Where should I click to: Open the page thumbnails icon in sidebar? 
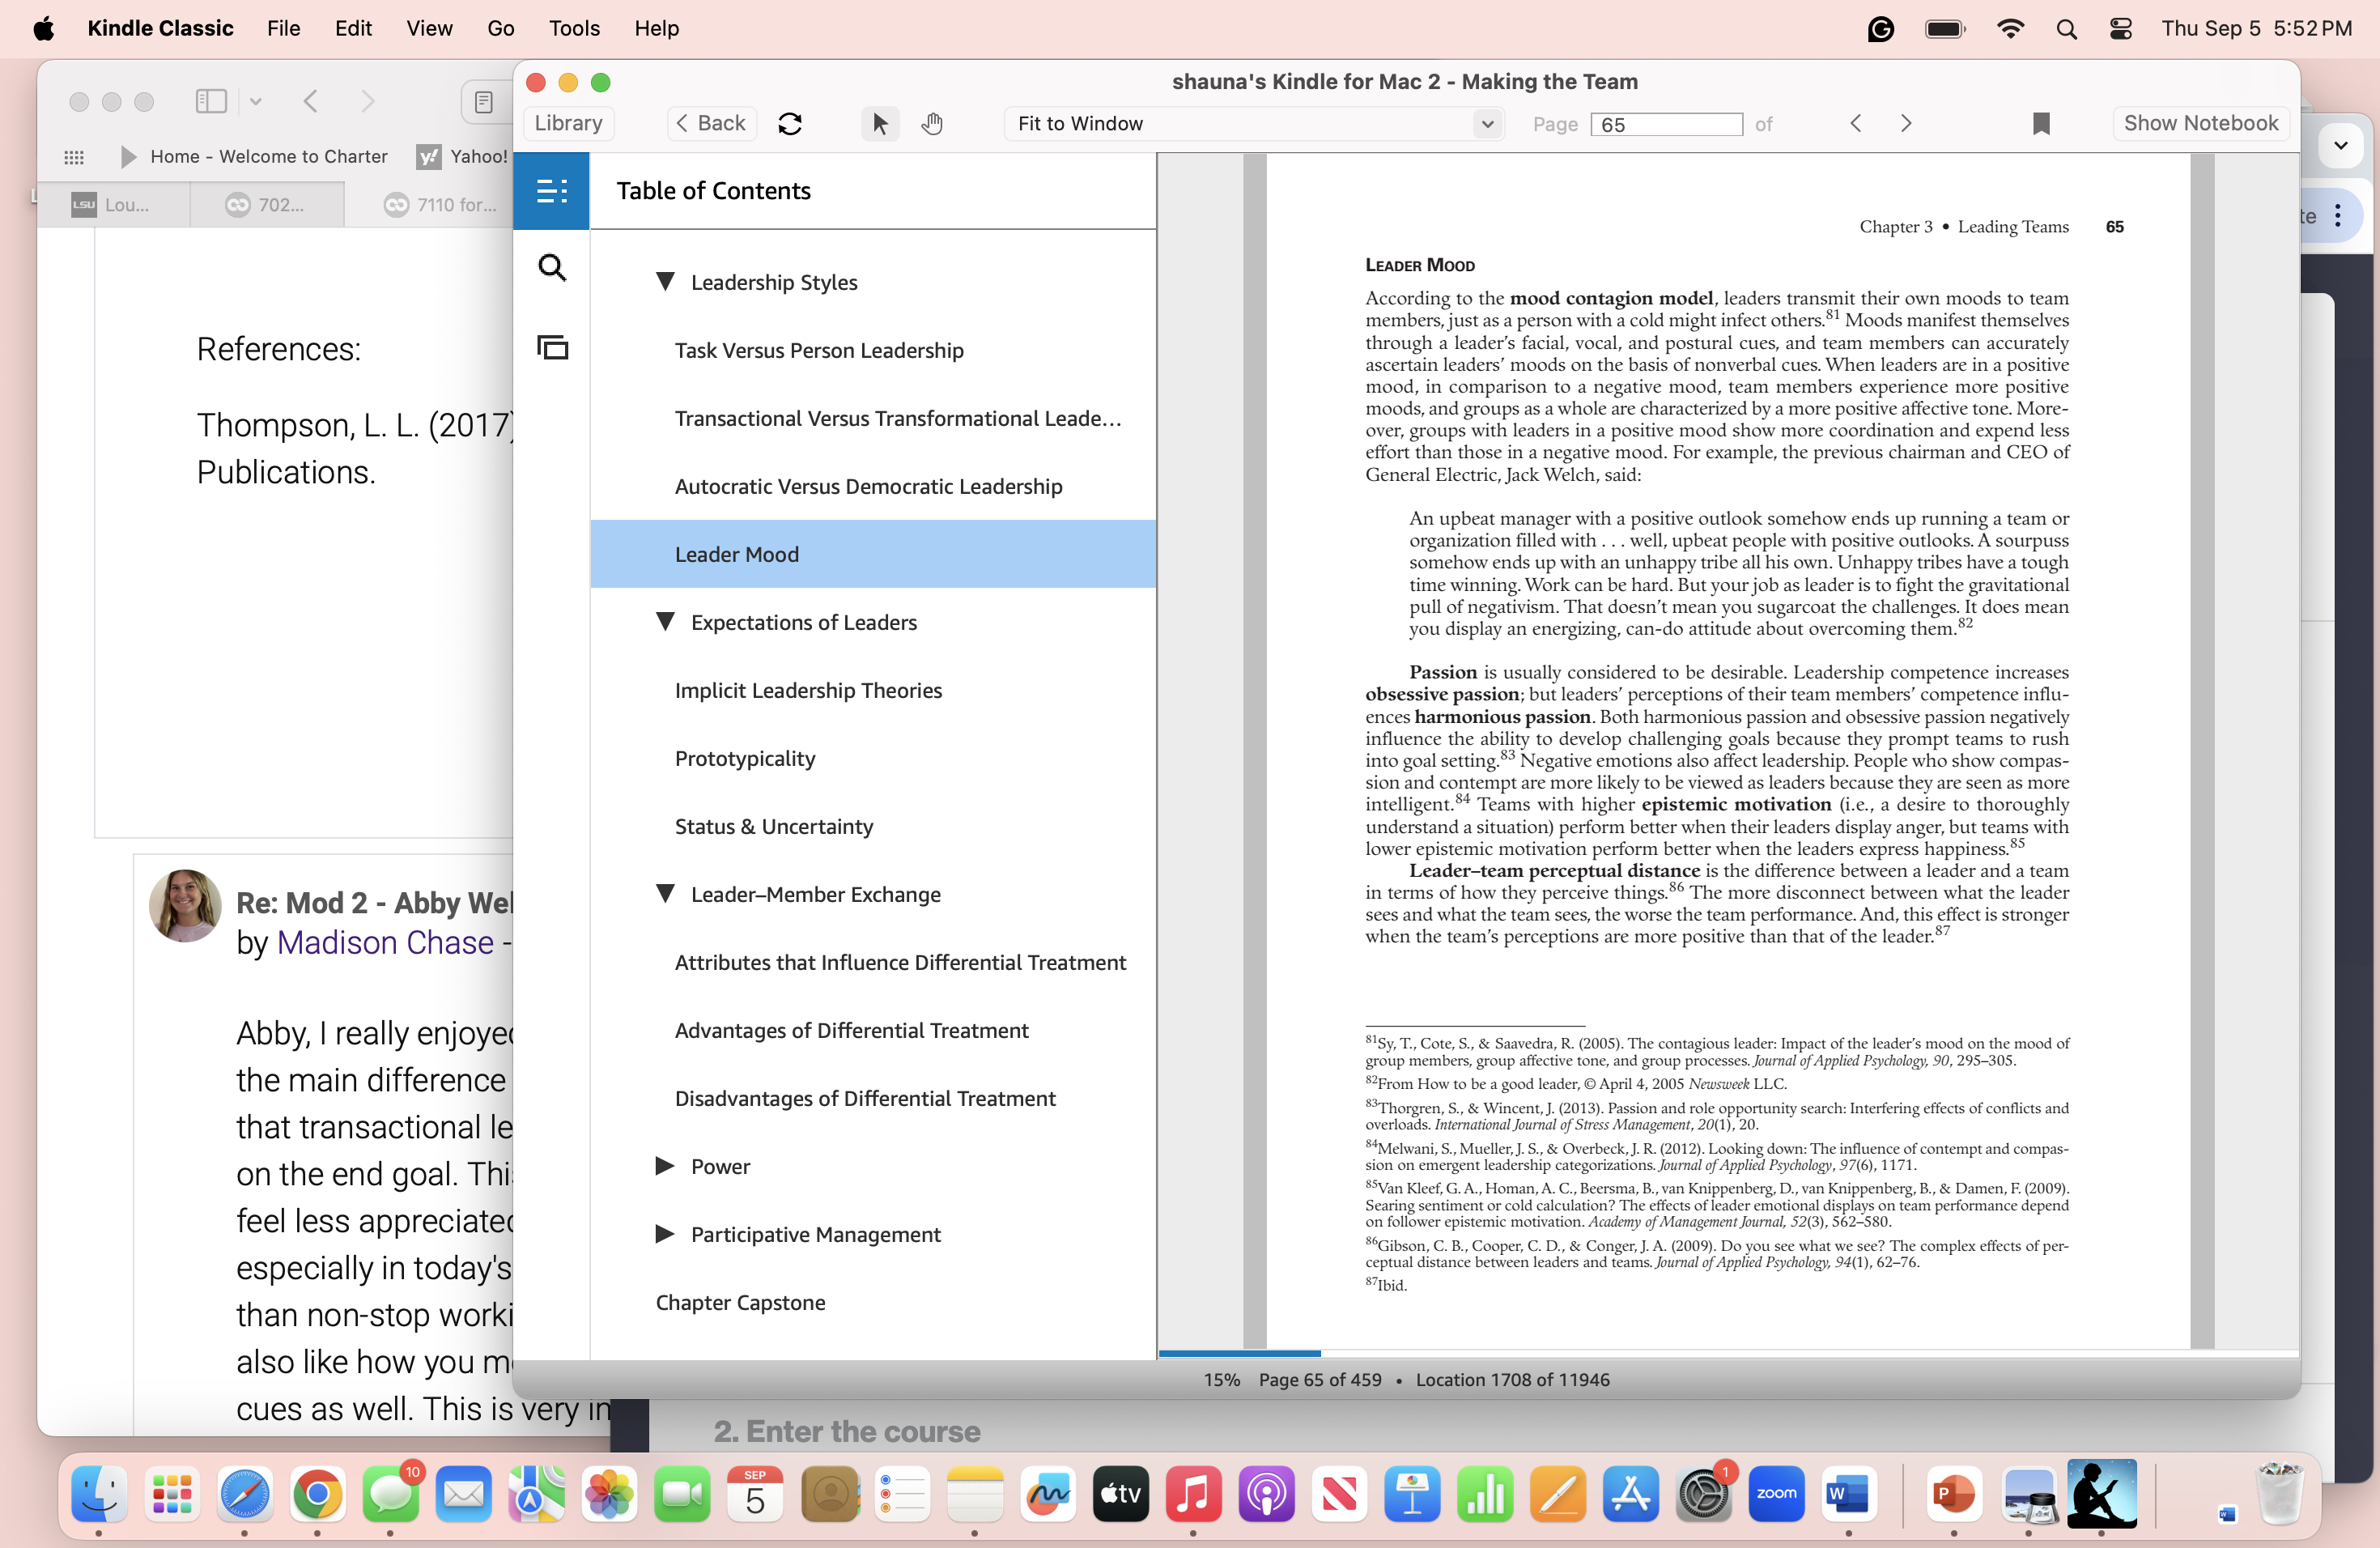point(552,347)
